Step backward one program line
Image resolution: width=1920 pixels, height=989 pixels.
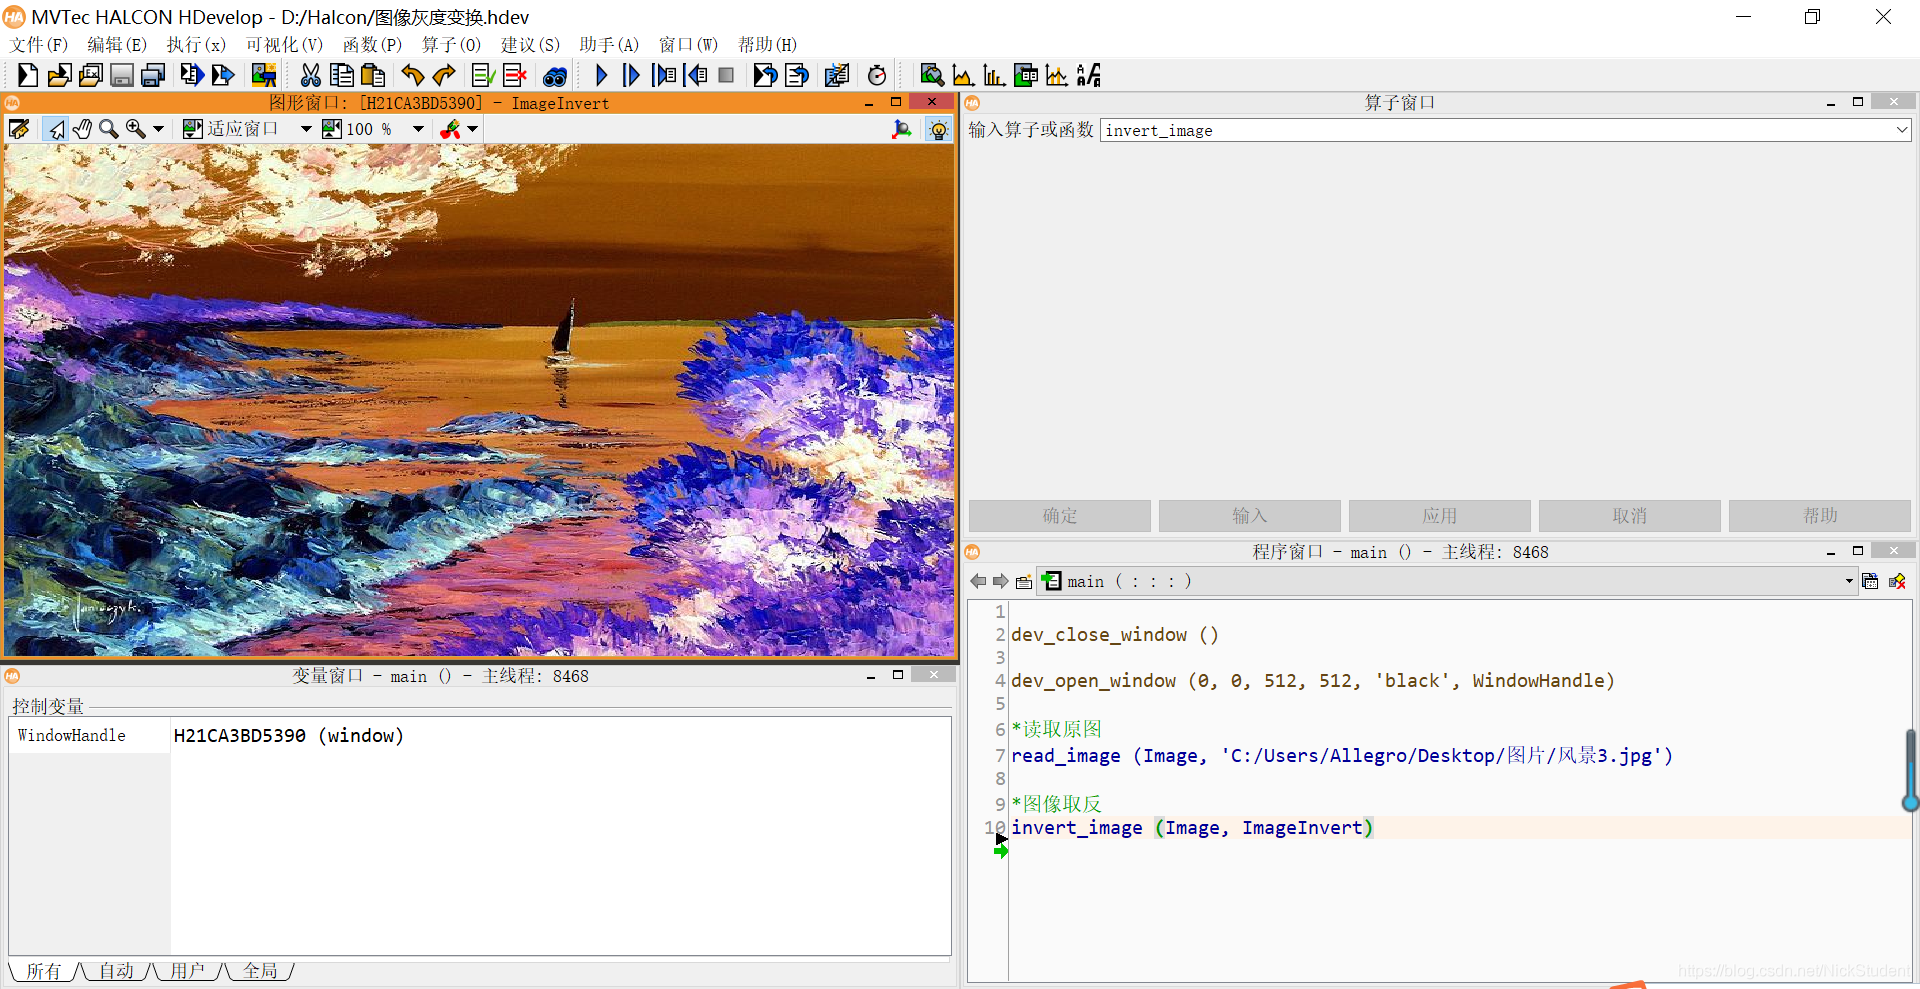[696, 75]
